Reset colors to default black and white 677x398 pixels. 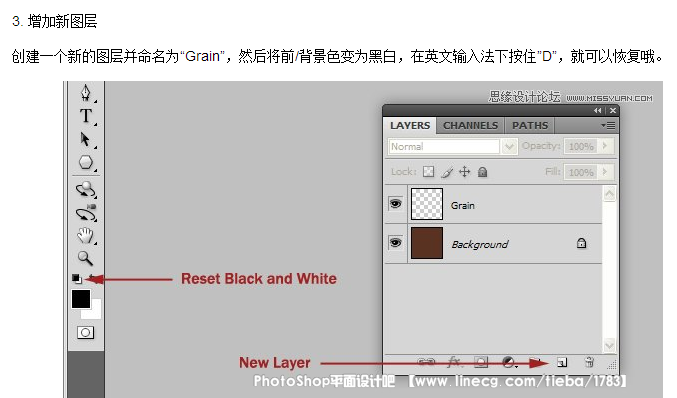[76, 279]
